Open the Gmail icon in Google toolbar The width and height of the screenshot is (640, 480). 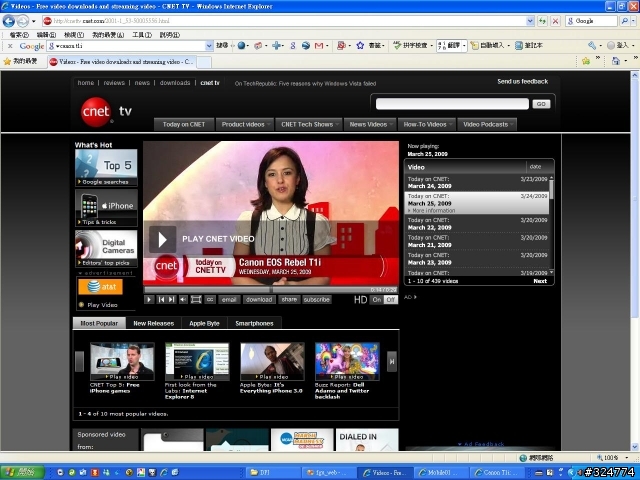319,46
